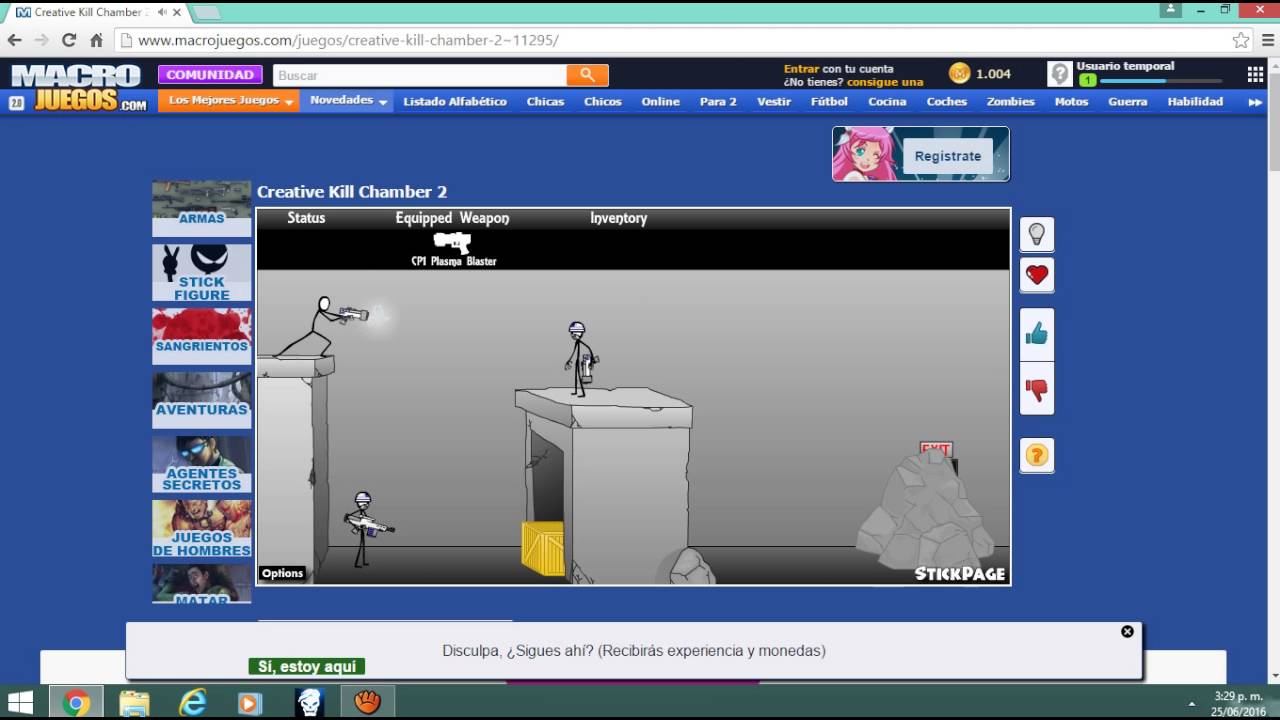Reload the page with refresh icon

point(69,40)
